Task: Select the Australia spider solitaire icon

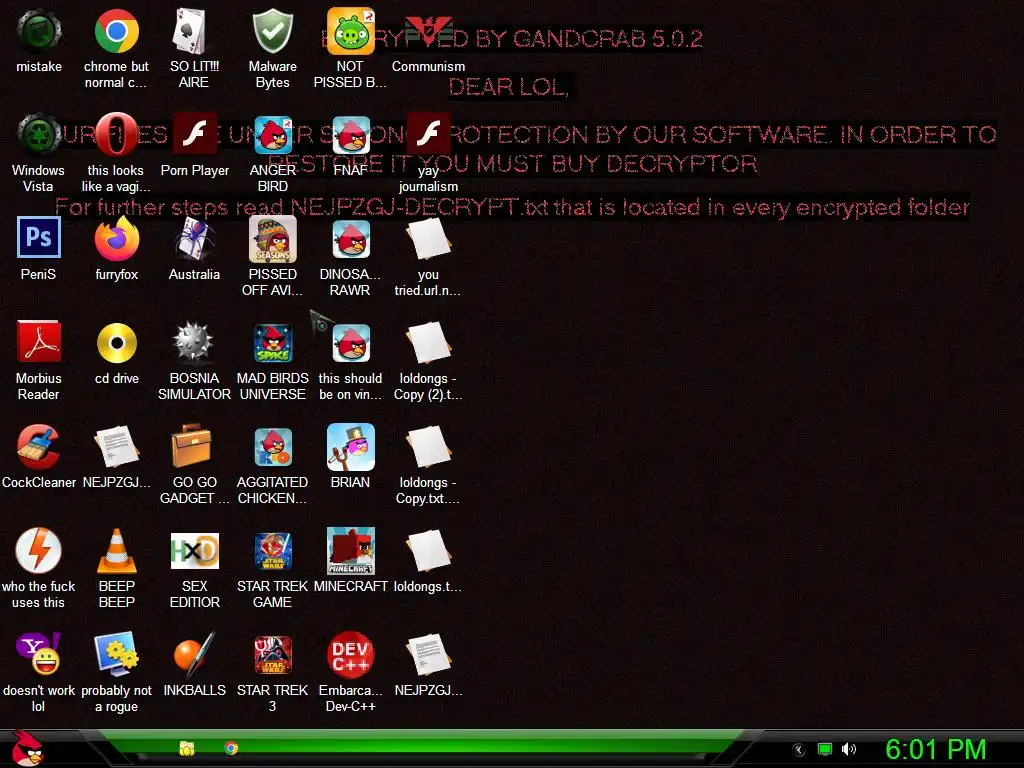Action: pos(194,238)
